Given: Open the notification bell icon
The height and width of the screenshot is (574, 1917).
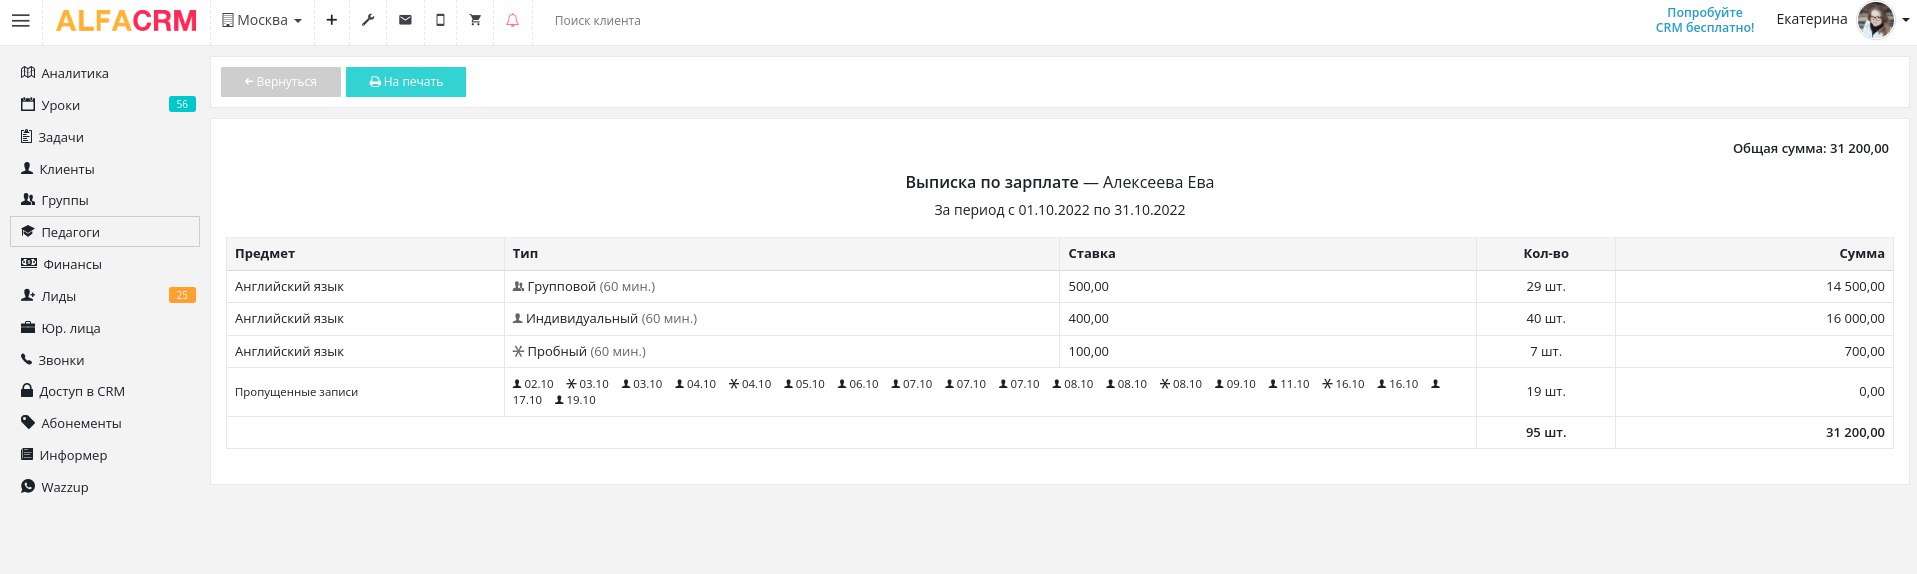Looking at the screenshot, I should [512, 20].
